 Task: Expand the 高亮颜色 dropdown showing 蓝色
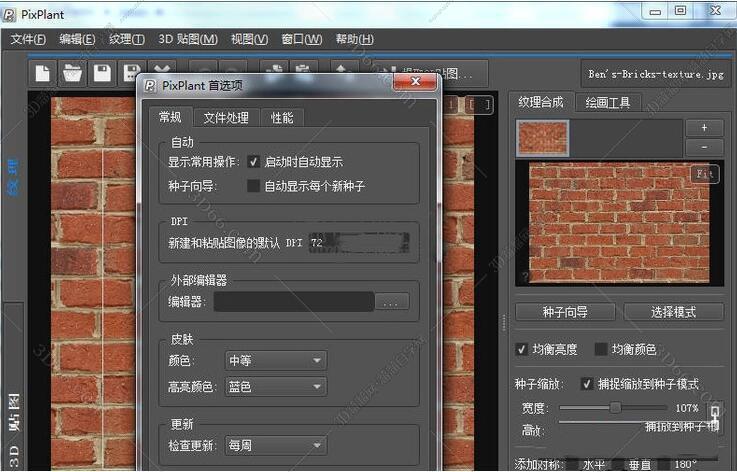(276, 386)
